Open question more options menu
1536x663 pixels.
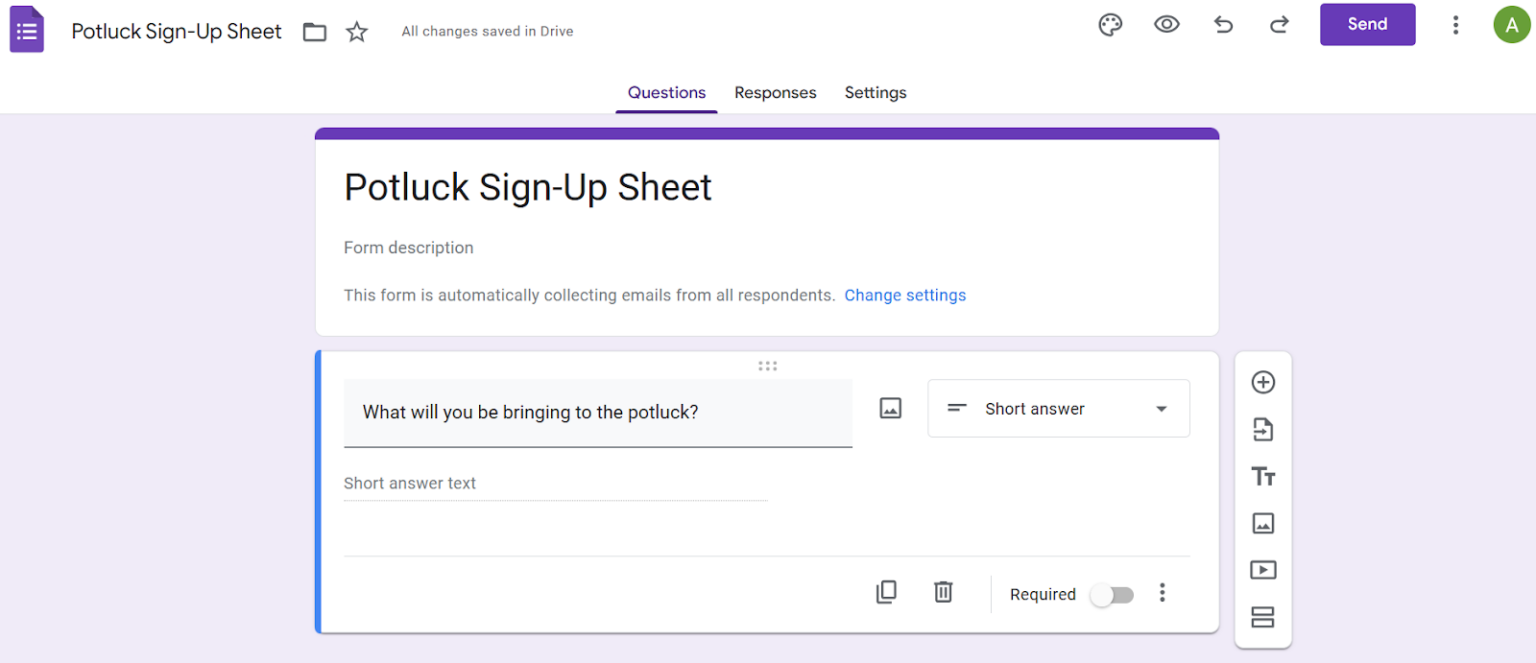(x=1162, y=593)
